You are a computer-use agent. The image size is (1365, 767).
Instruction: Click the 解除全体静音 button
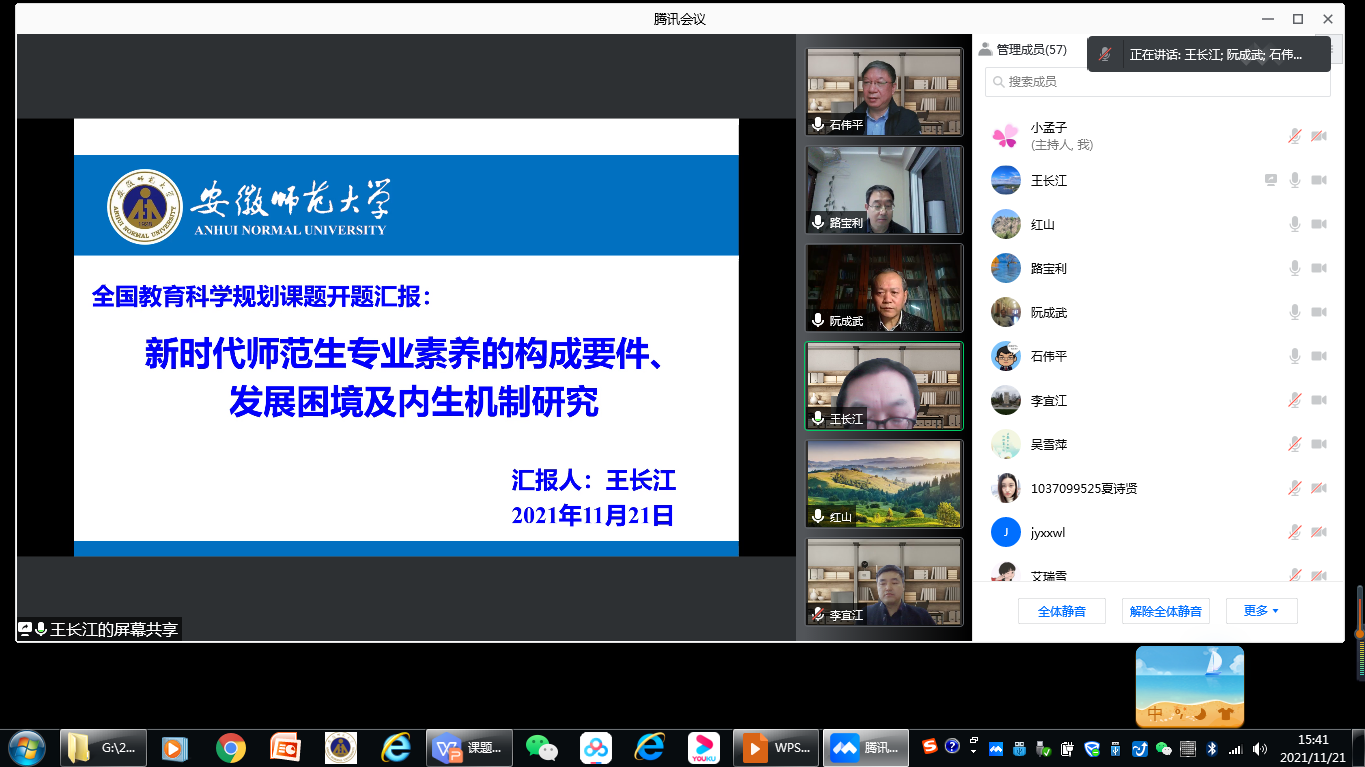[x=1165, y=611]
